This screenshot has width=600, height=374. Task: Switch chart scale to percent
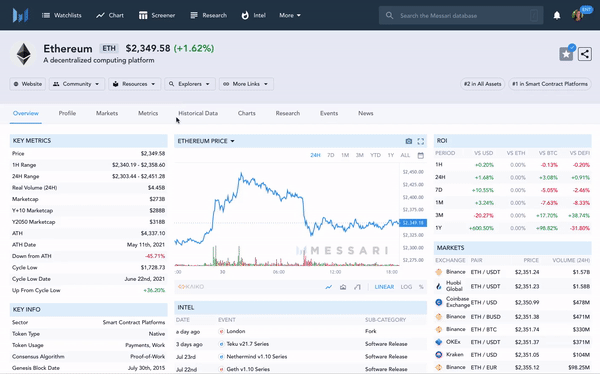click(421, 287)
